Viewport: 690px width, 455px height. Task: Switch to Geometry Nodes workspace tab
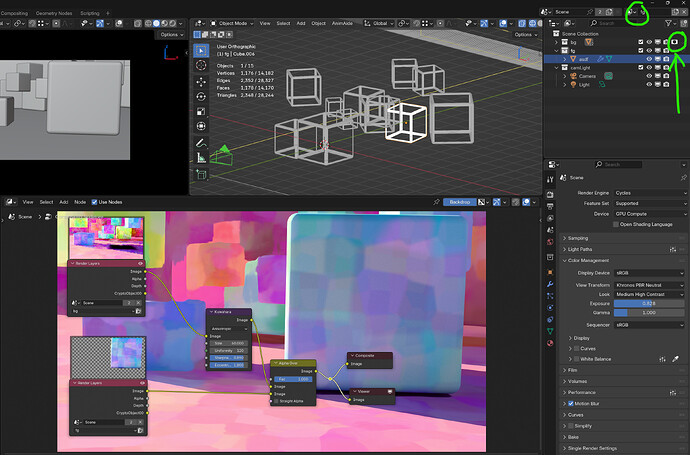[54, 13]
